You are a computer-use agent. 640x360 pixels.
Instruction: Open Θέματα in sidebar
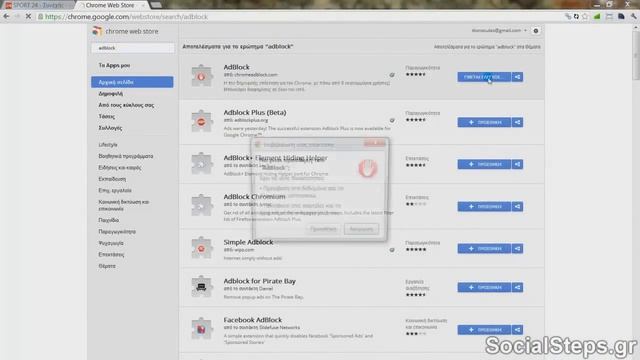click(107, 266)
